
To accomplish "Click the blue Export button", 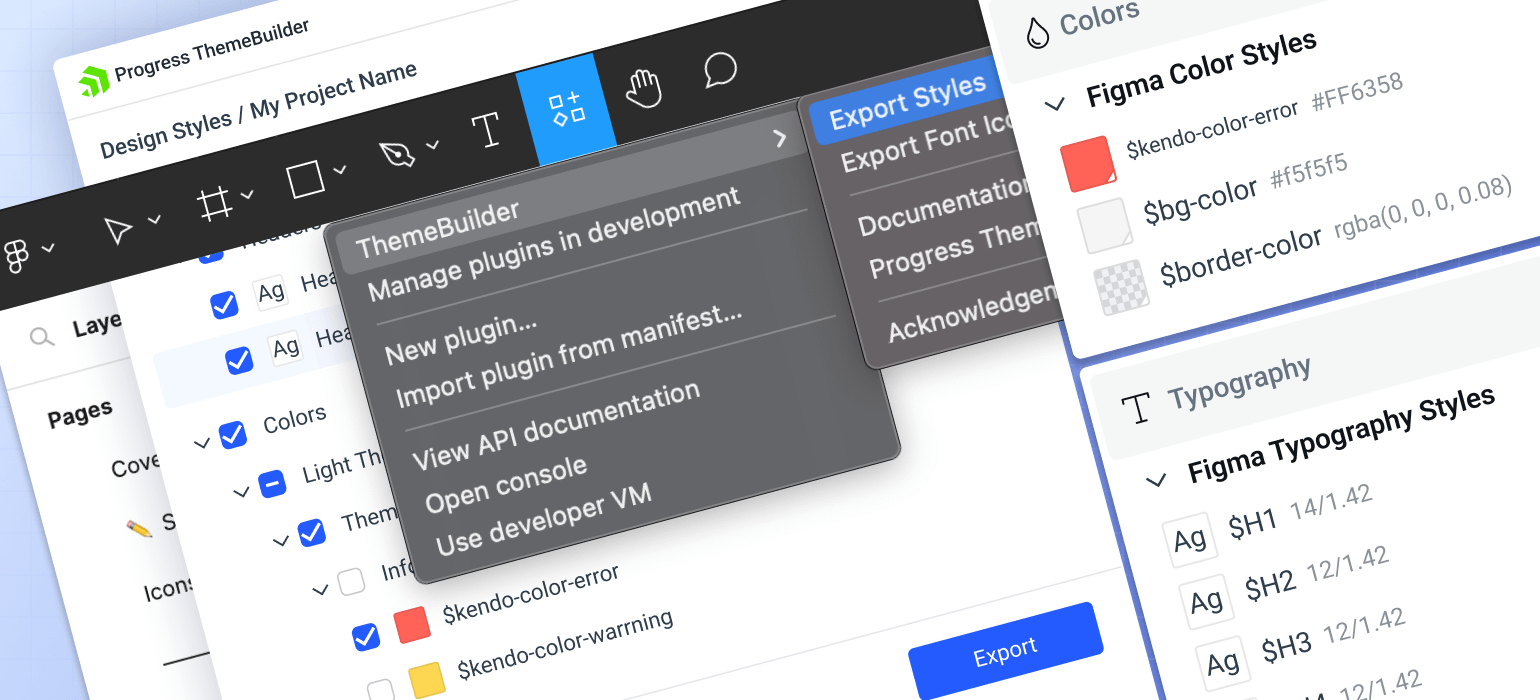I will coord(1005,651).
